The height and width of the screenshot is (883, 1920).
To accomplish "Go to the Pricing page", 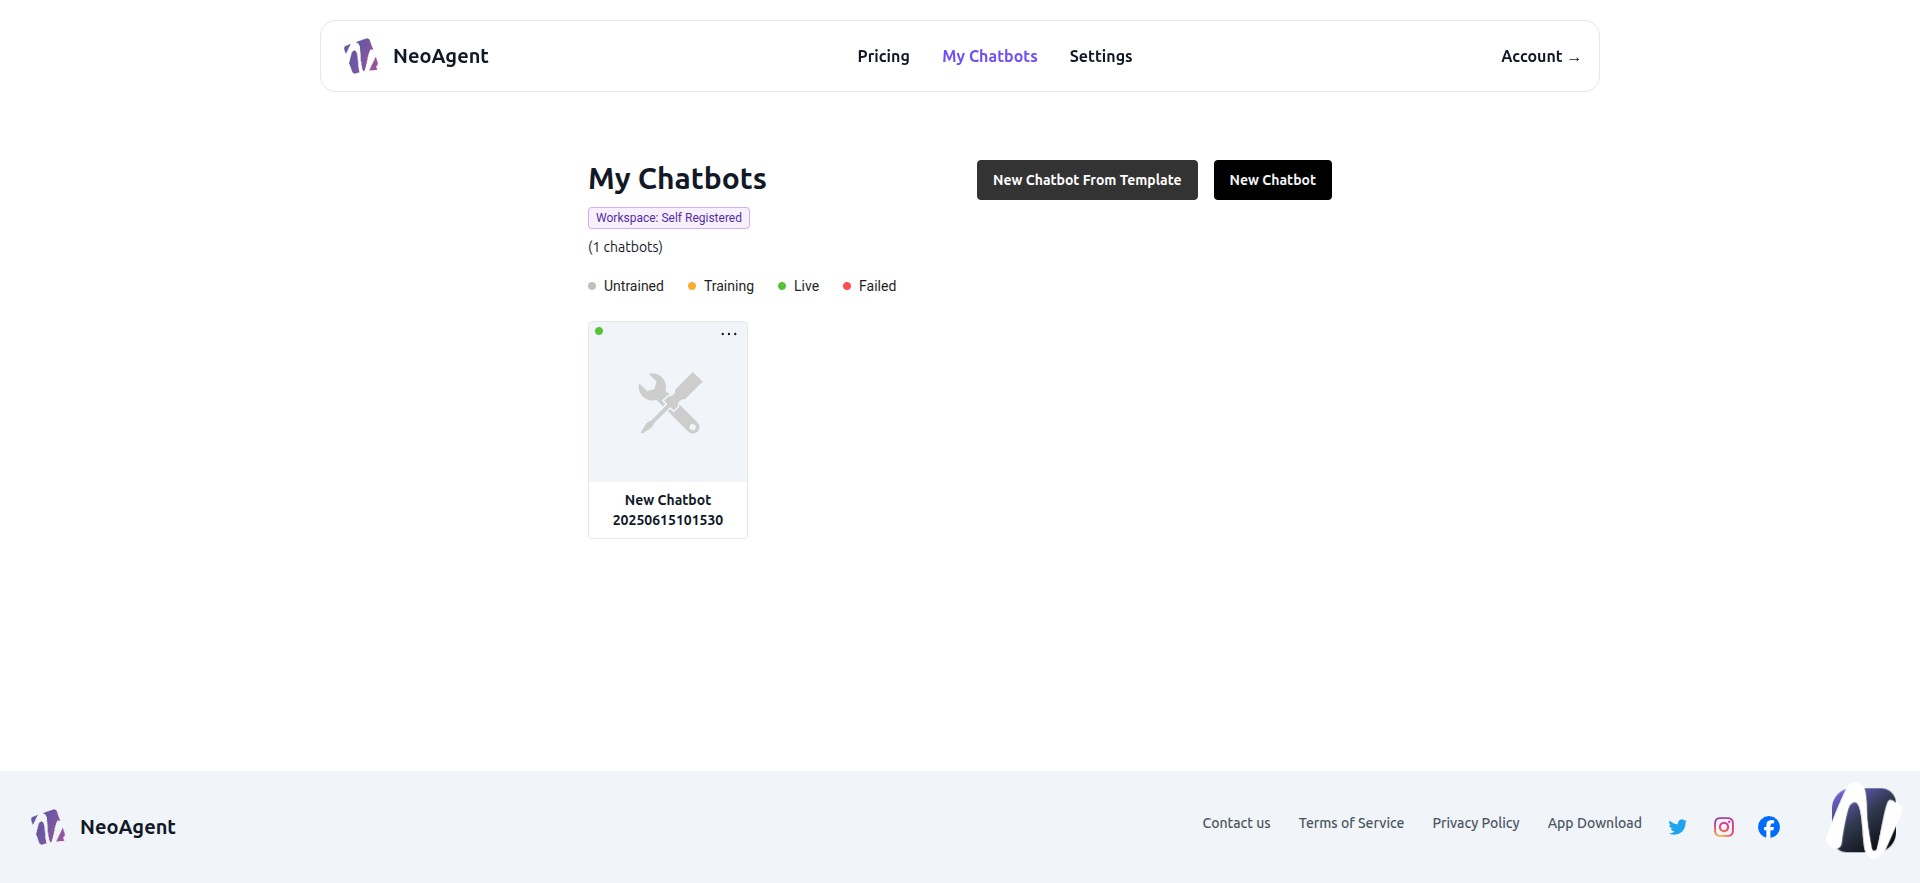I will click(x=883, y=56).
